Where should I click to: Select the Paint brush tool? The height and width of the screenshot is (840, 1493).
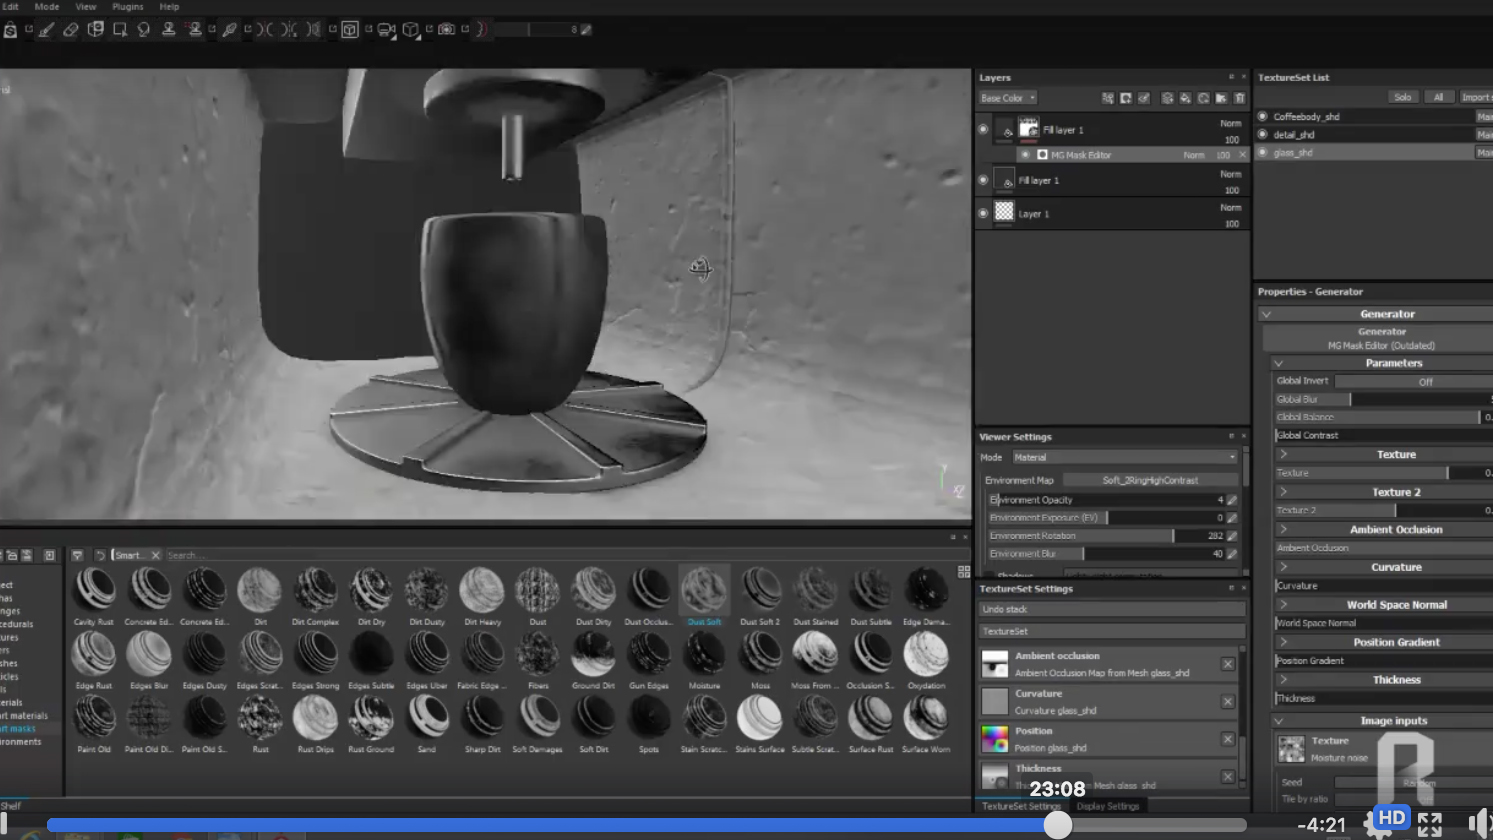point(46,30)
